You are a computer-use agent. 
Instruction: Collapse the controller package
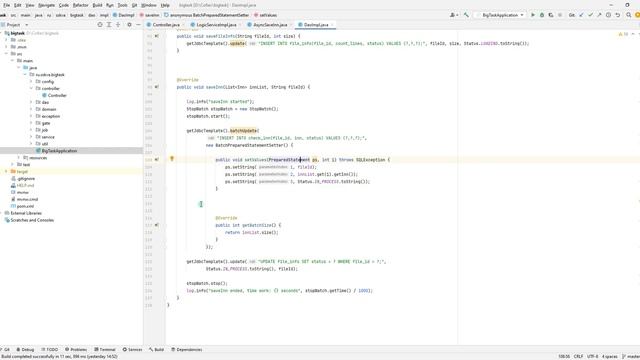31,89
